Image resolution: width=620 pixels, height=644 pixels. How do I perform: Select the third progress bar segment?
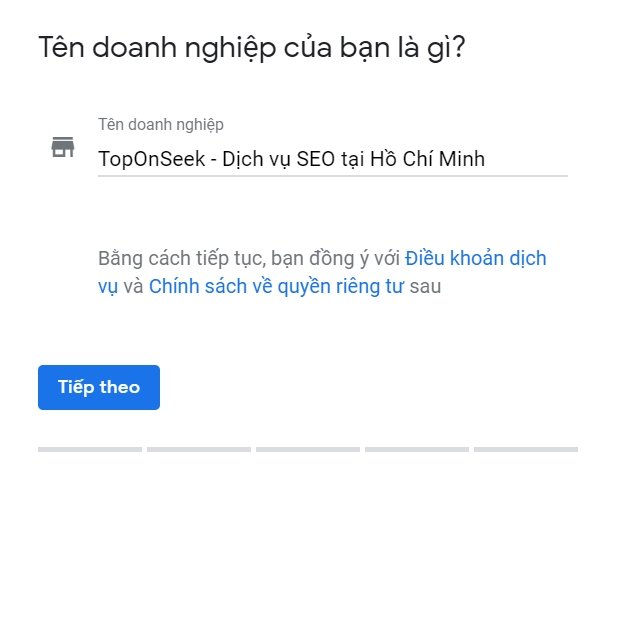pos(308,450)
